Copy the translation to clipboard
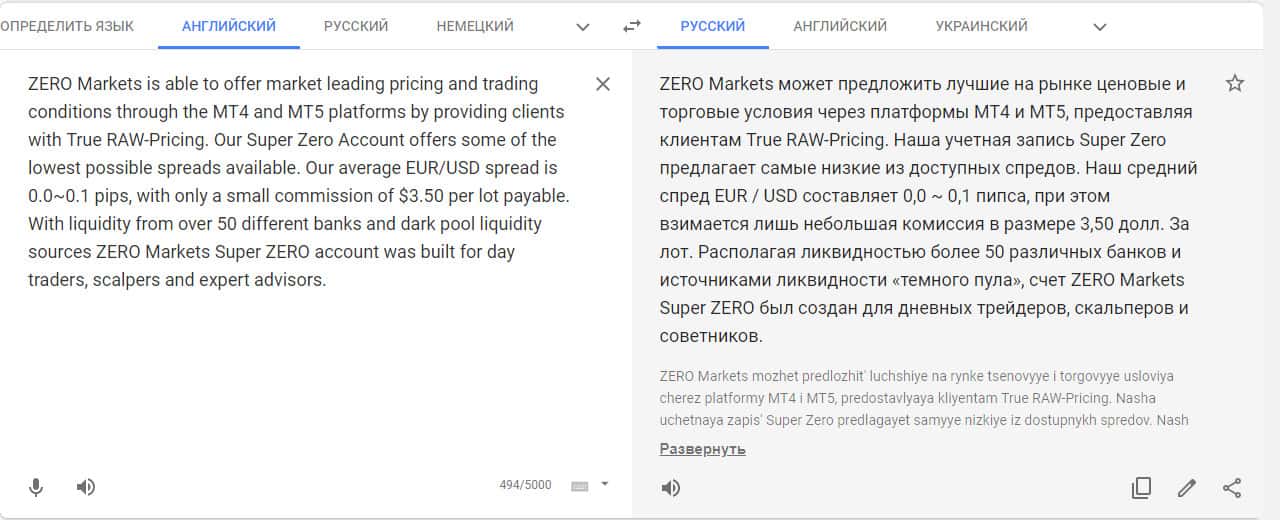The width and height of the screenshot is (1280, 520). coord(1141,488)
